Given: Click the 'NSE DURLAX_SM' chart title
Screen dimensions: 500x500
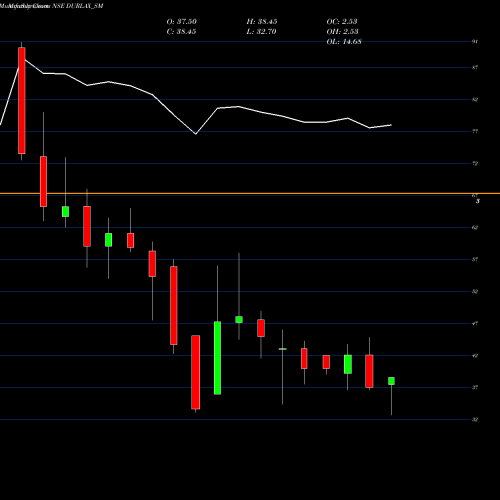Looking at the screenshot, I should pos(78,6).
